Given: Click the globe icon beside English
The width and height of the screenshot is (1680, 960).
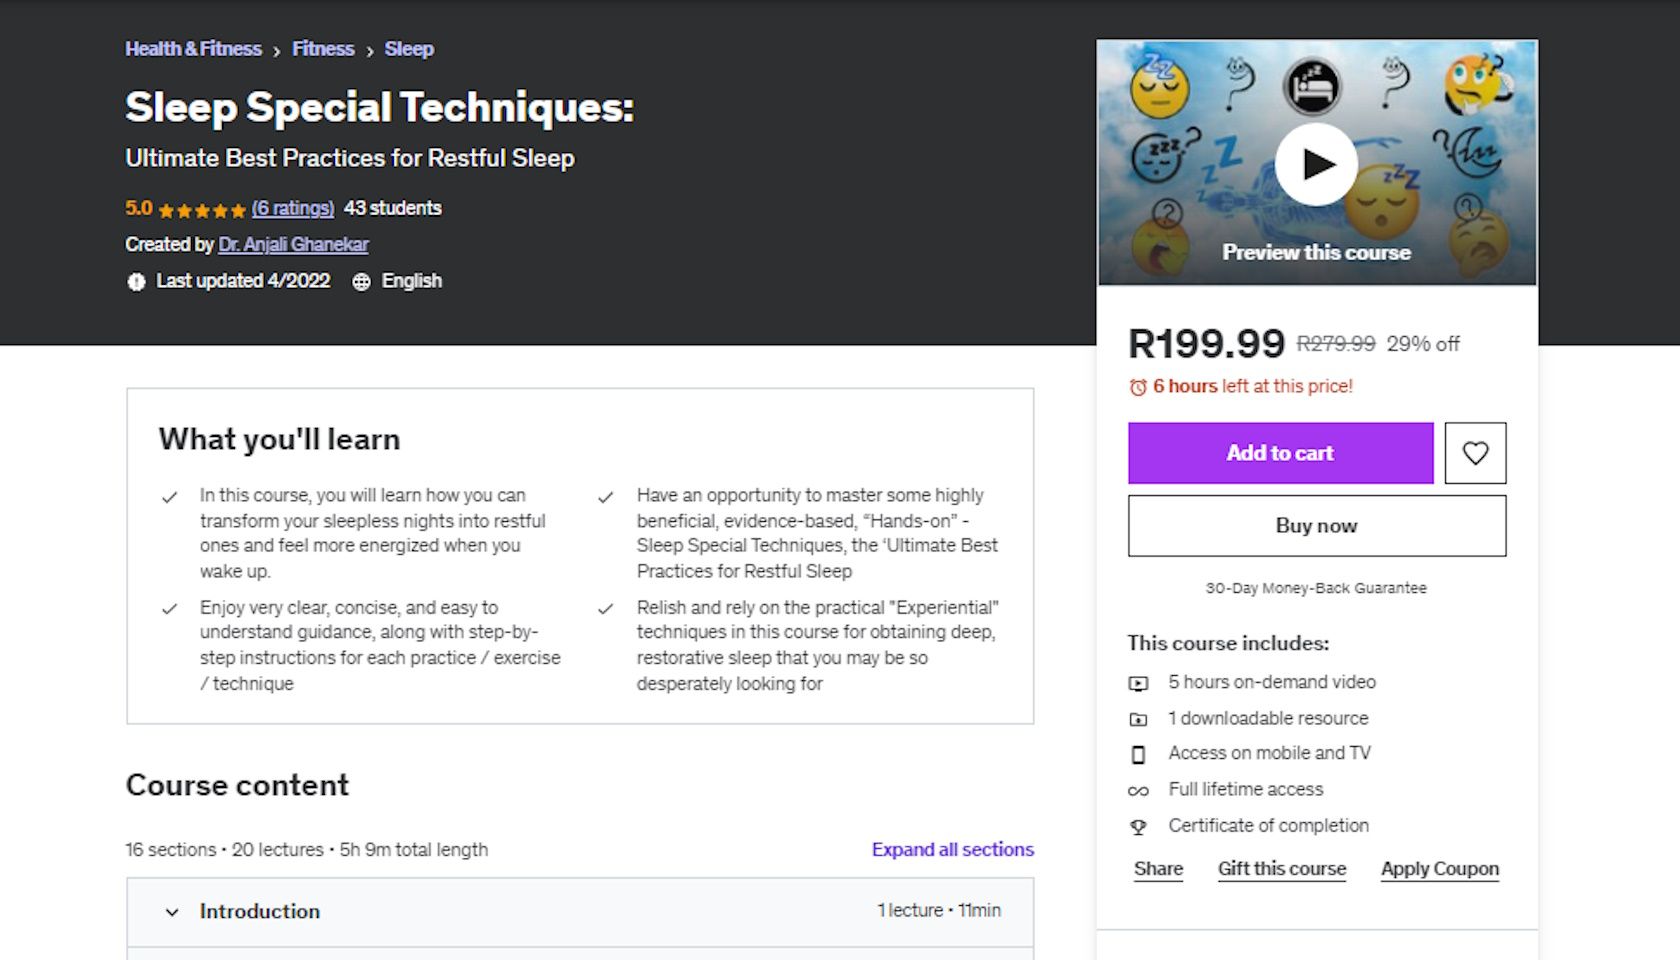Looking at the screenshot, I should pyautogui.click(x=362, y=281).
